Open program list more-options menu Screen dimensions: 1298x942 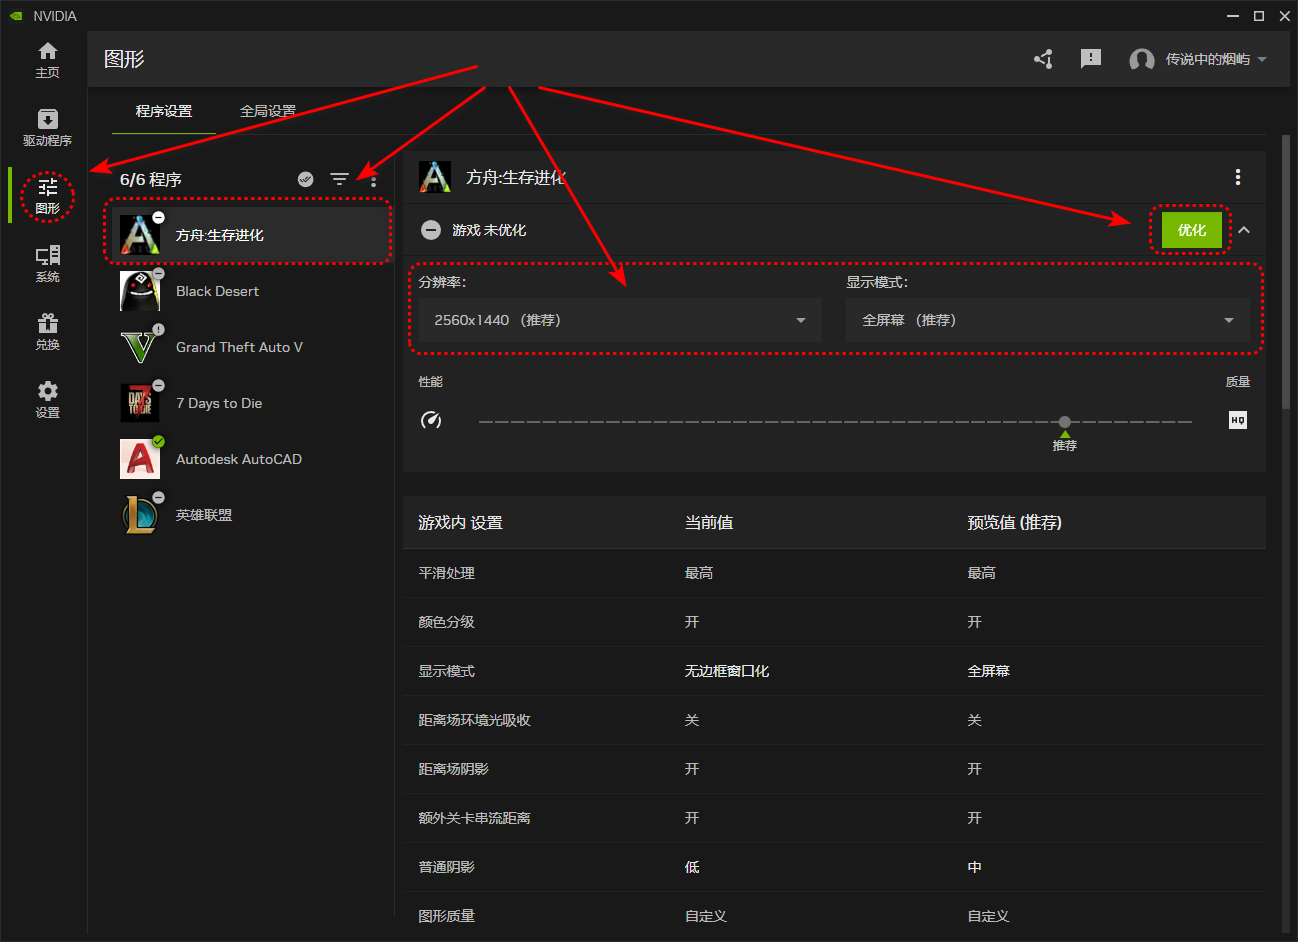(x=374, y=179)
